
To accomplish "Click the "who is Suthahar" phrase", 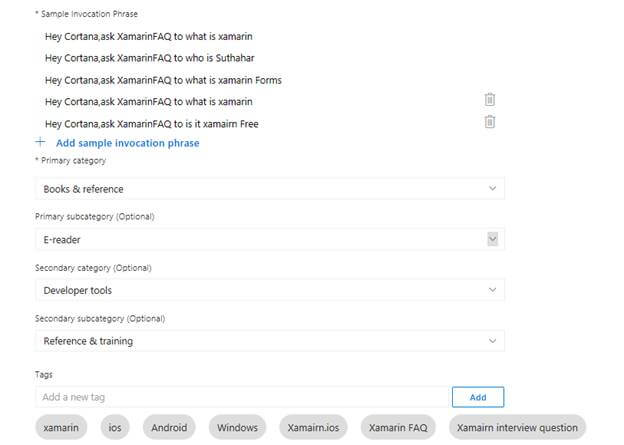I will tap(150, 58).
